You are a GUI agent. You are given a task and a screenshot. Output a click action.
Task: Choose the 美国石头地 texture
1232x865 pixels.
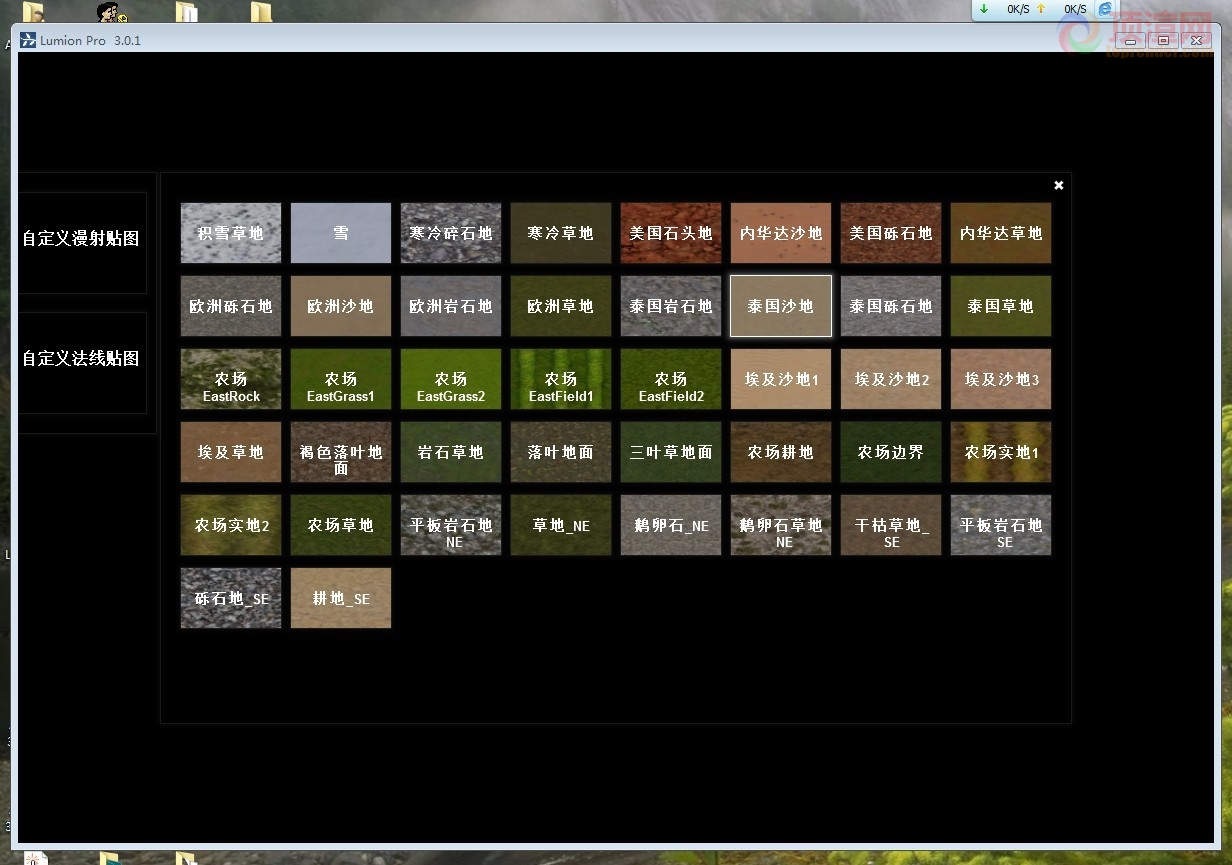671,233
